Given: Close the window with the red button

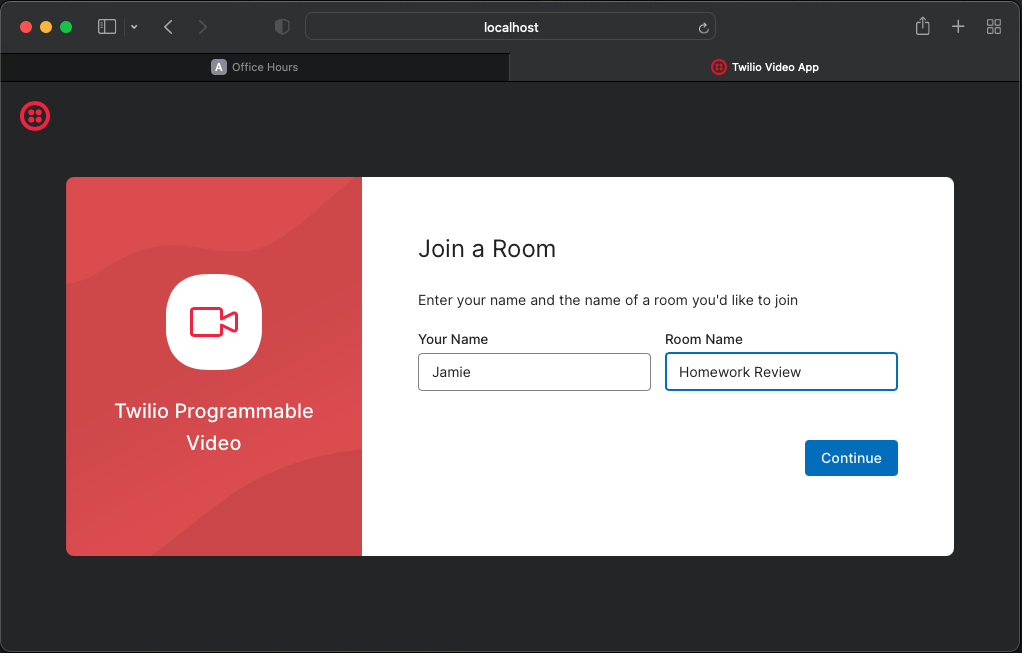Looking at the screenshot, I should 26,27.
